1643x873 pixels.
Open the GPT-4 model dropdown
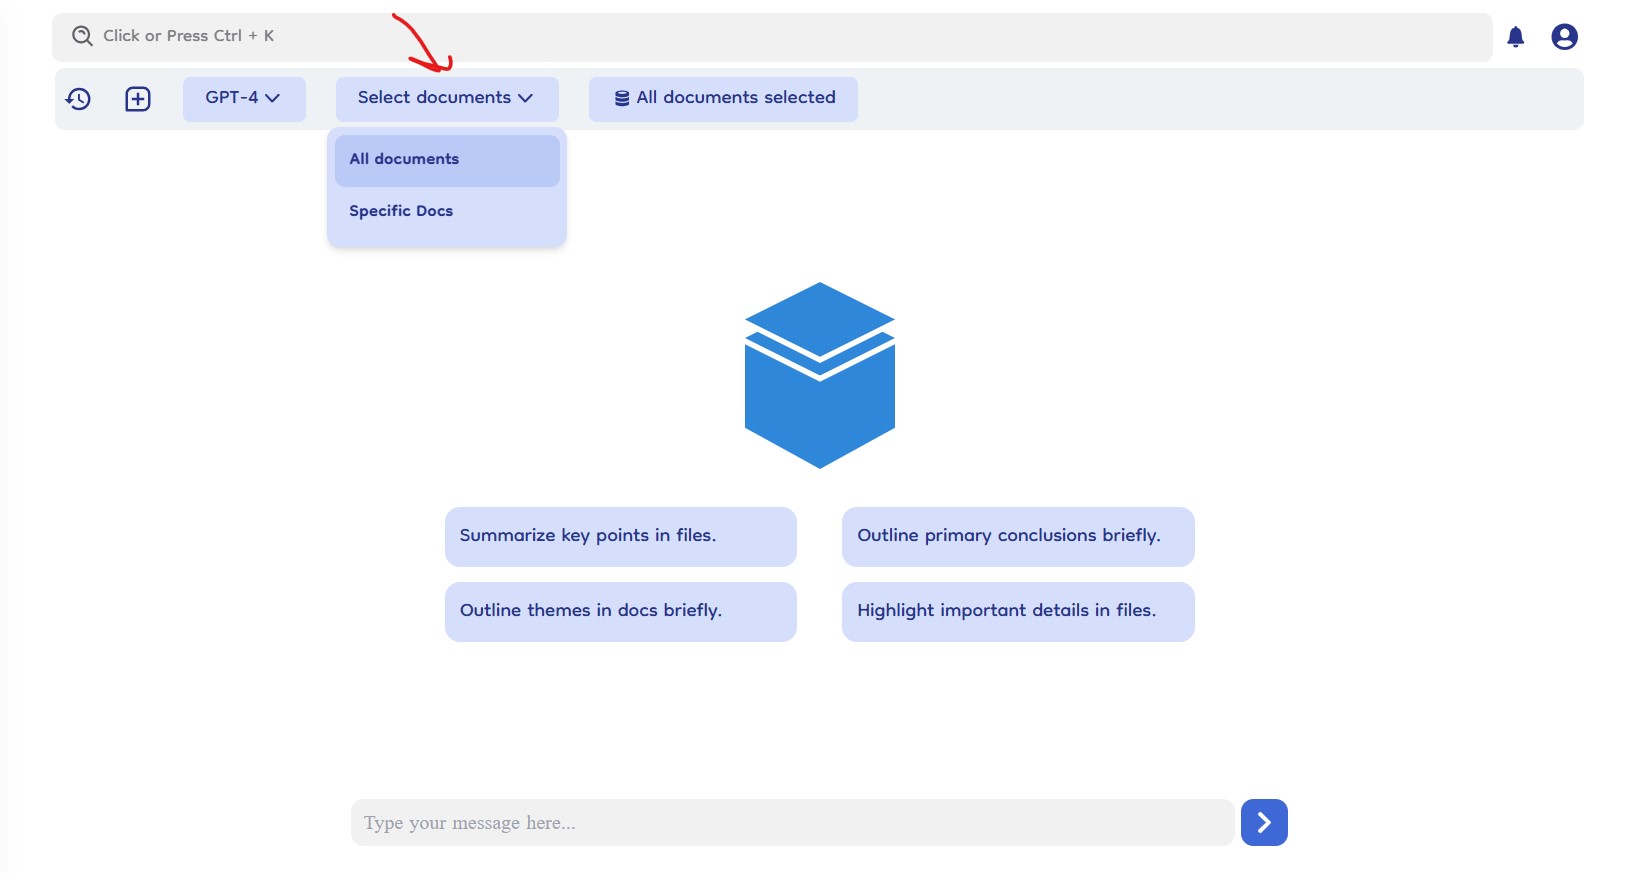(x=243, y=98)
